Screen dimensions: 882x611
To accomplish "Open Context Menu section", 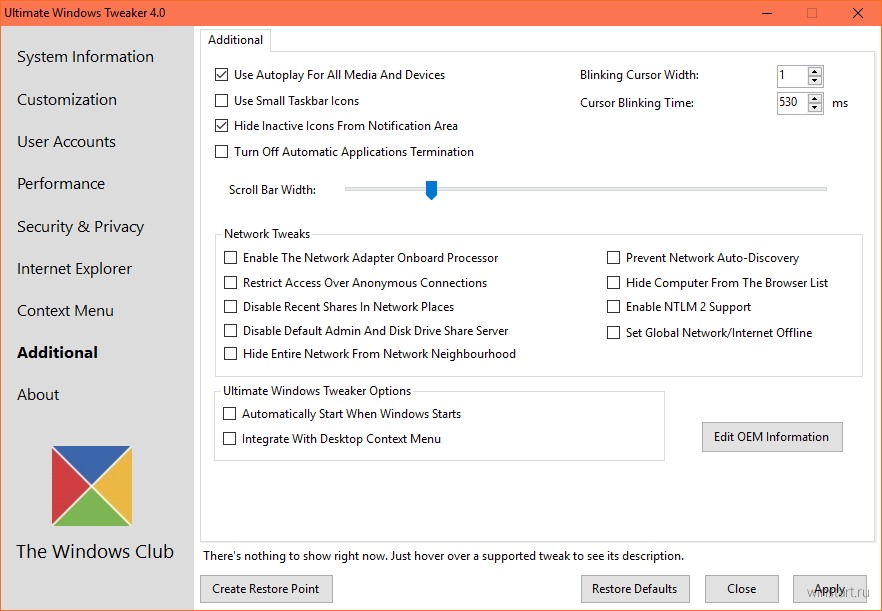I will pyautogui.click(x=65, y=311).
